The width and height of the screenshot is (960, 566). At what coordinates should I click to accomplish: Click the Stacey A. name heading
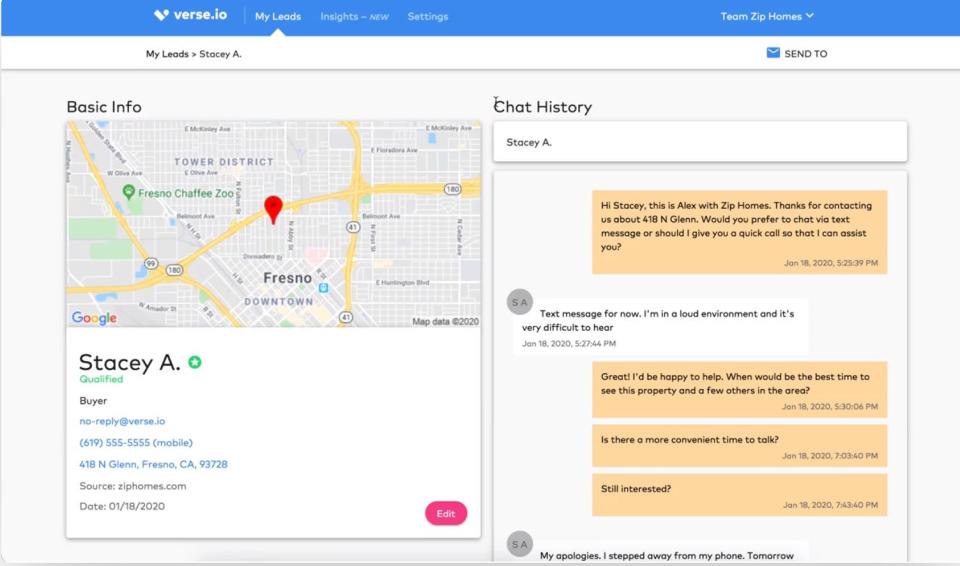point(130,362)
